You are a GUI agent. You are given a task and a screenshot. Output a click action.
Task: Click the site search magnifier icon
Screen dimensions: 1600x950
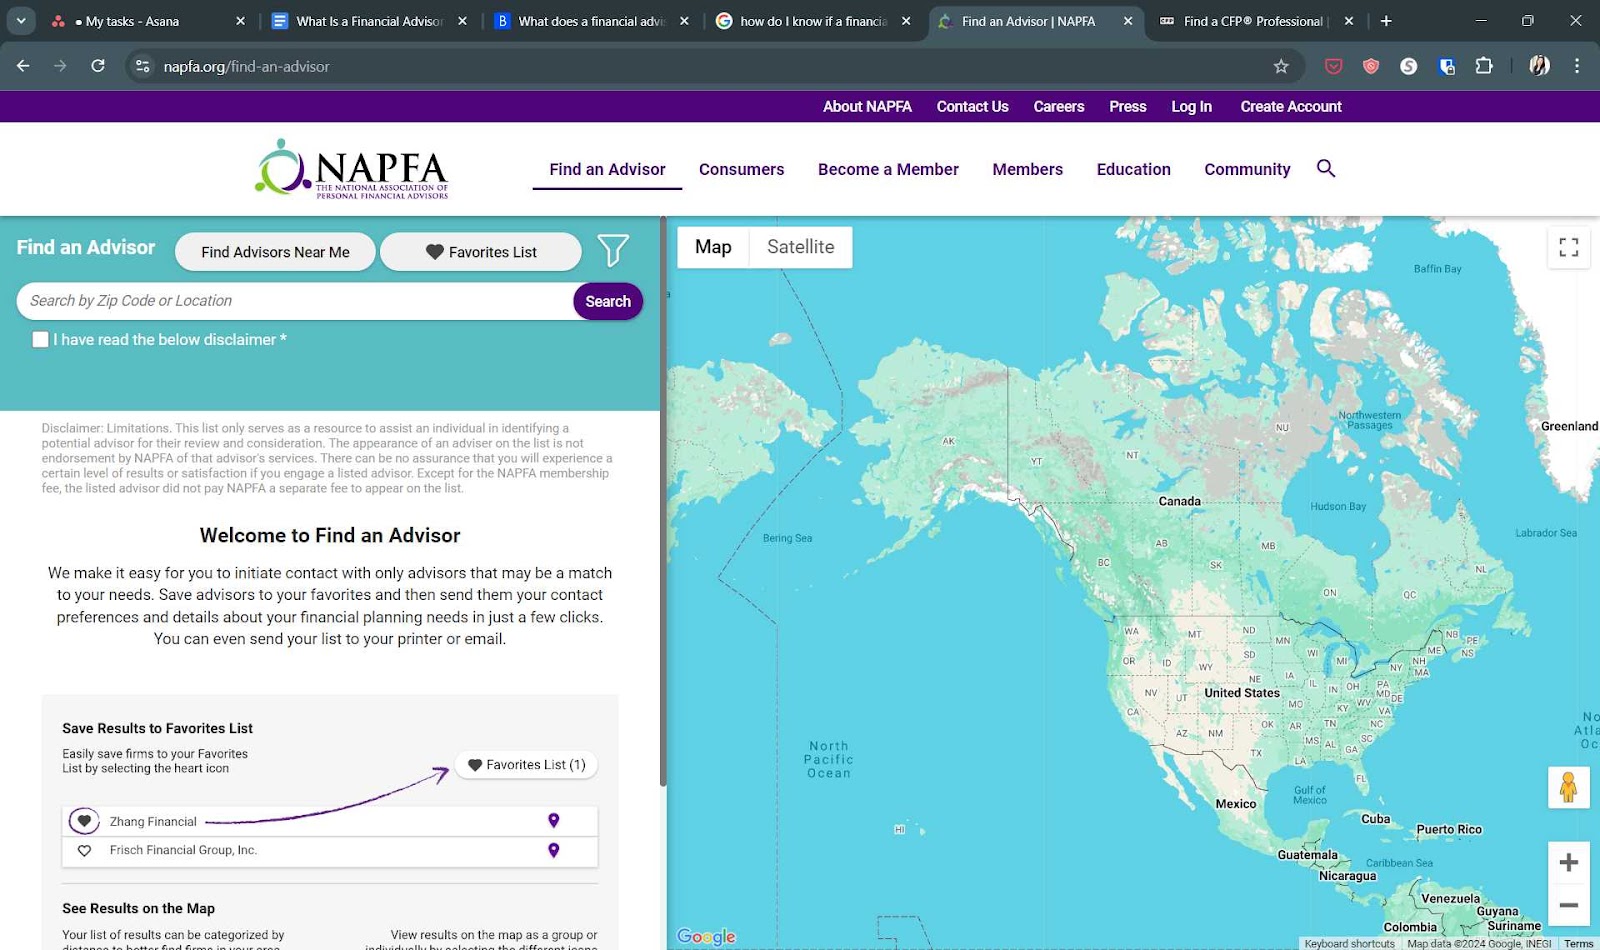(x=1326, y=168)
